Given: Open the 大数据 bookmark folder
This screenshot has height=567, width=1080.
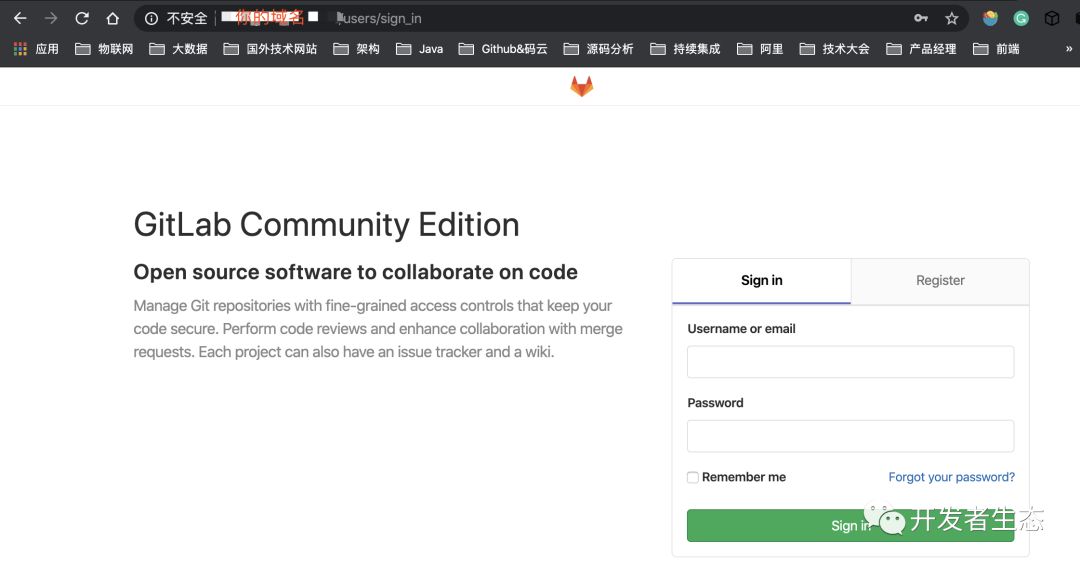Looking at the screenshot, I should [x=178, y=49].
